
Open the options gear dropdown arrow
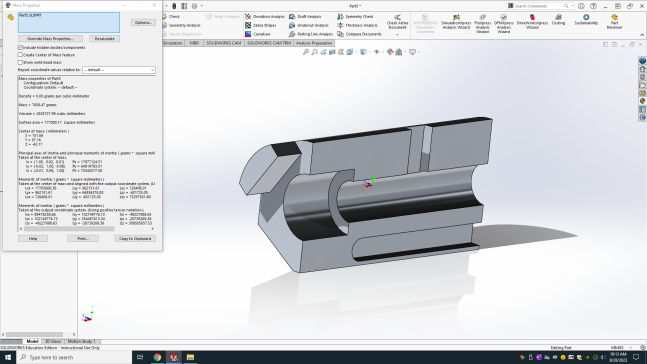point(201,6)
